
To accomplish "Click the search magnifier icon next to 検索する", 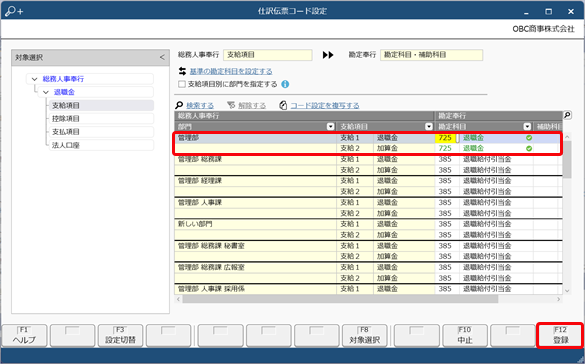I will 179,105.
